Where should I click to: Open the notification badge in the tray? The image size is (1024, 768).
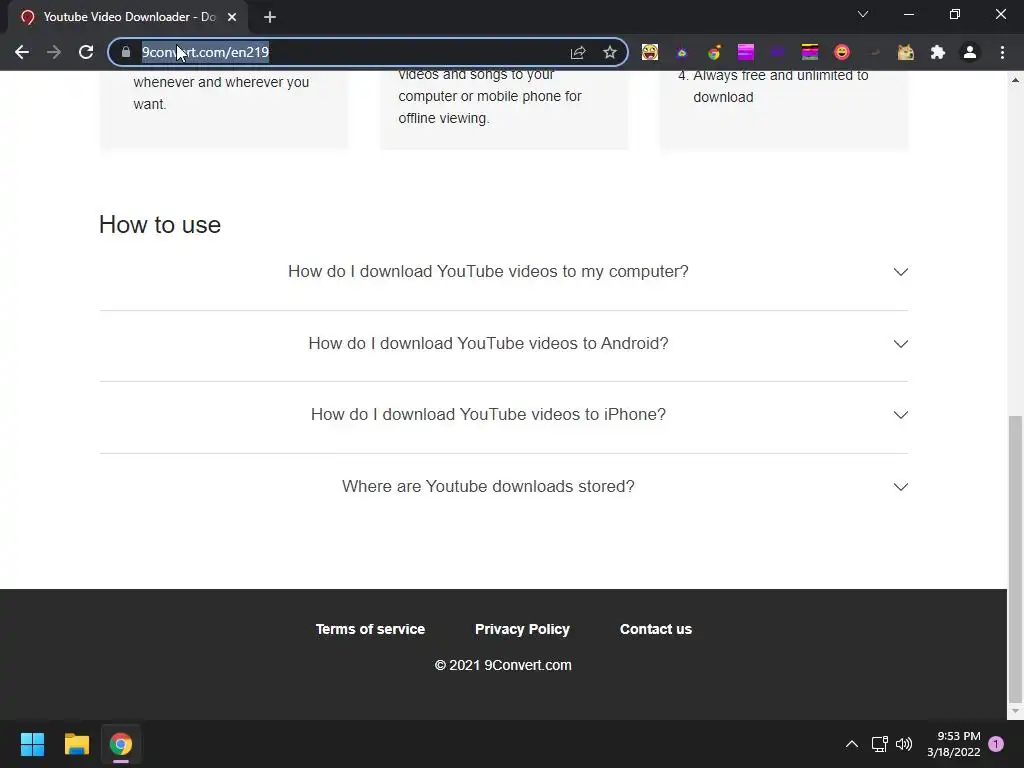tap(996, 744)
